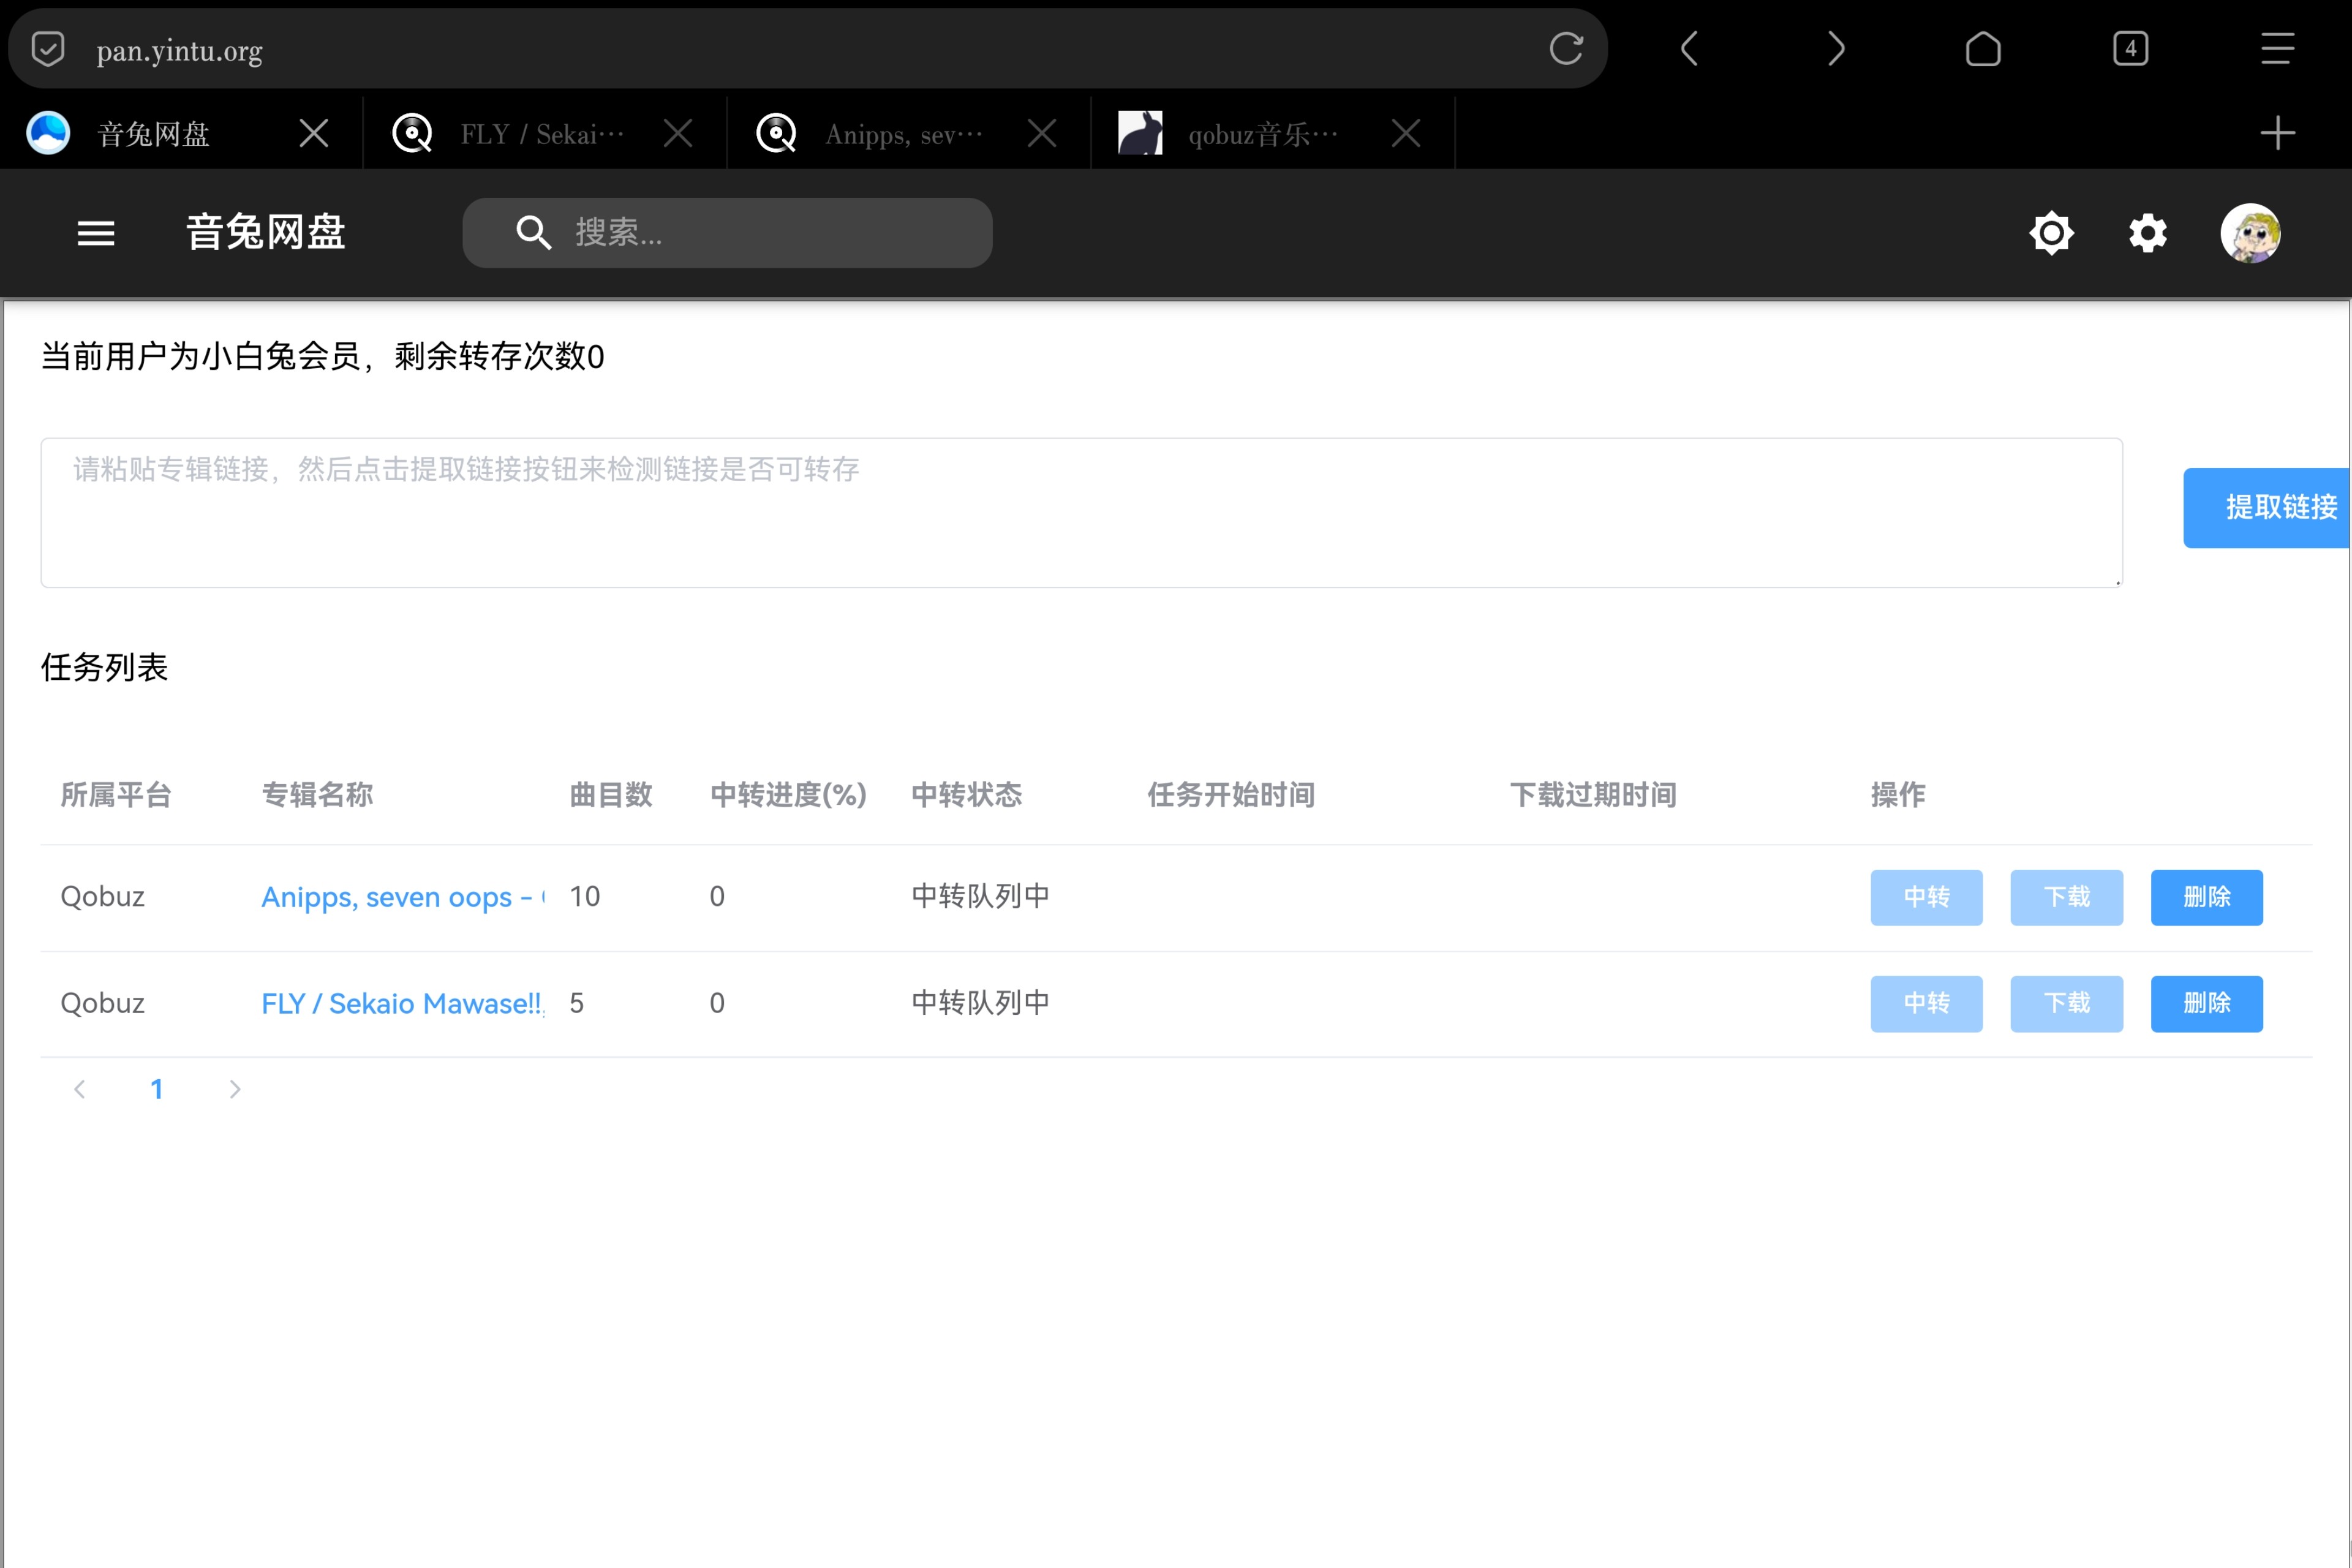Click the 当前用户为小白兔会员 membership notice

coord(322,356)
